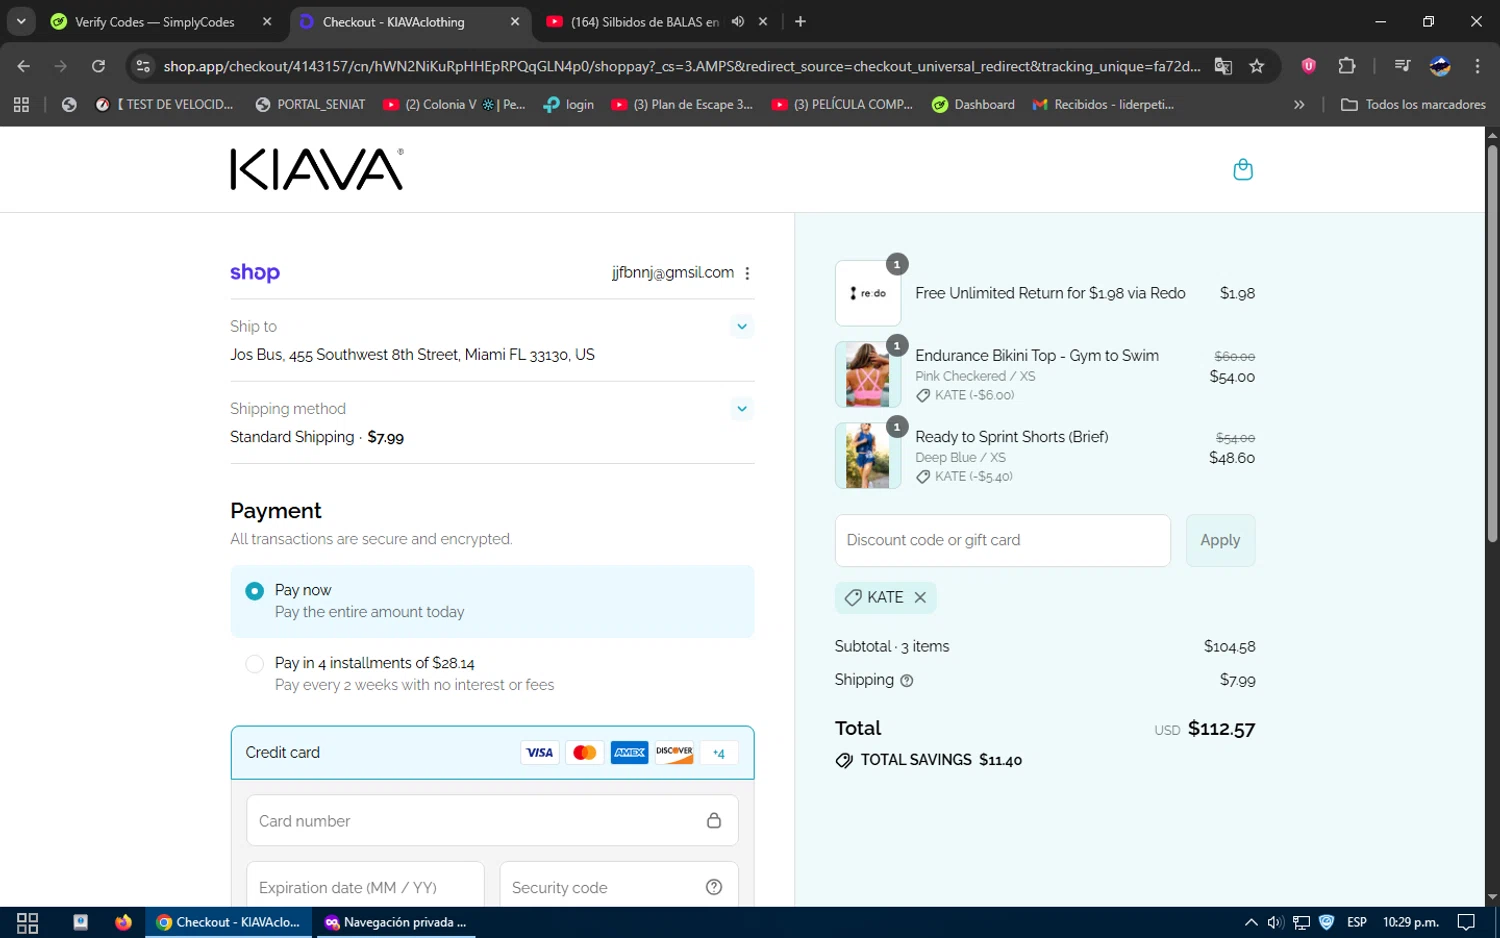Show more hidden bookmarks chevron
This screenshot has width=1500, height=938.
coord(1299,104)
